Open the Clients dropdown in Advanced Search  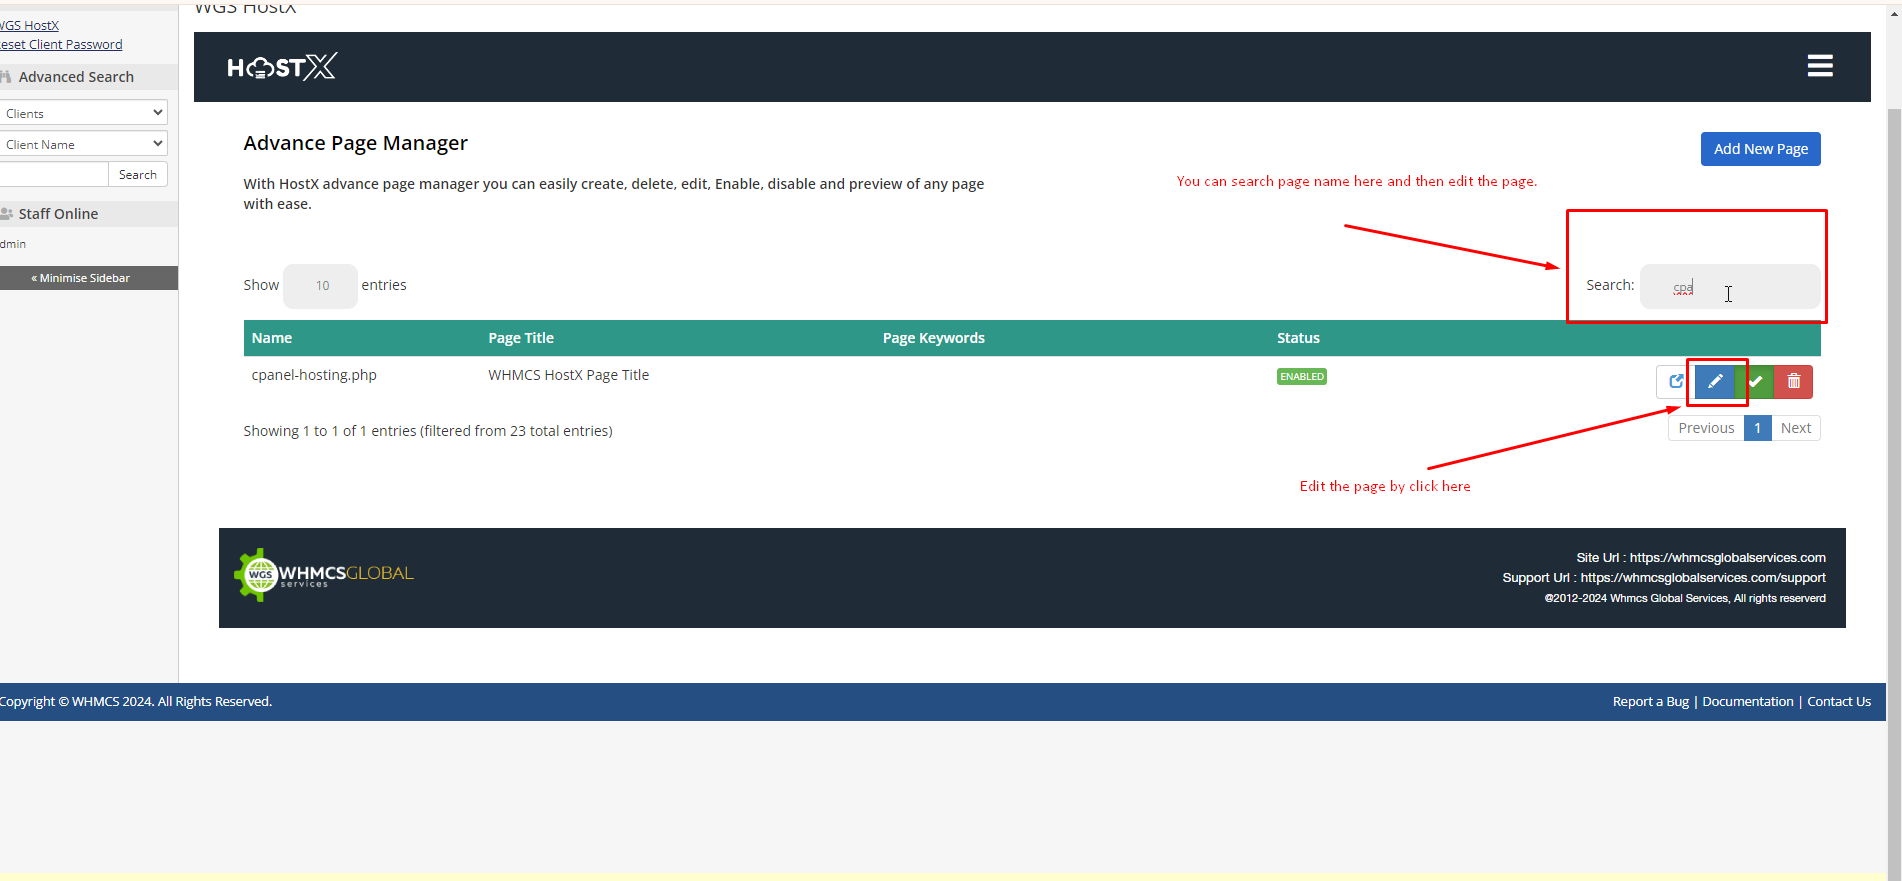pyautogui.click(x=83, y=113)
